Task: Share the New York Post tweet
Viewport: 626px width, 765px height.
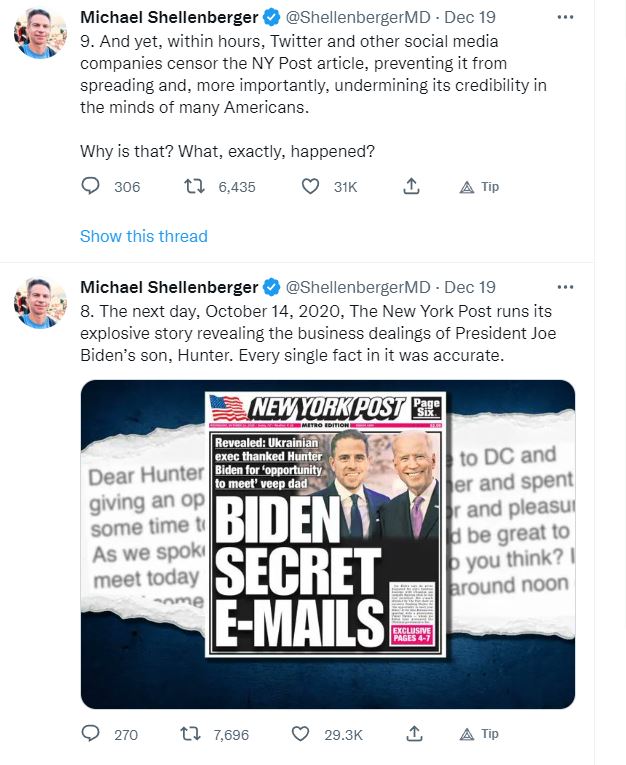Action: [x=410, y=734]
